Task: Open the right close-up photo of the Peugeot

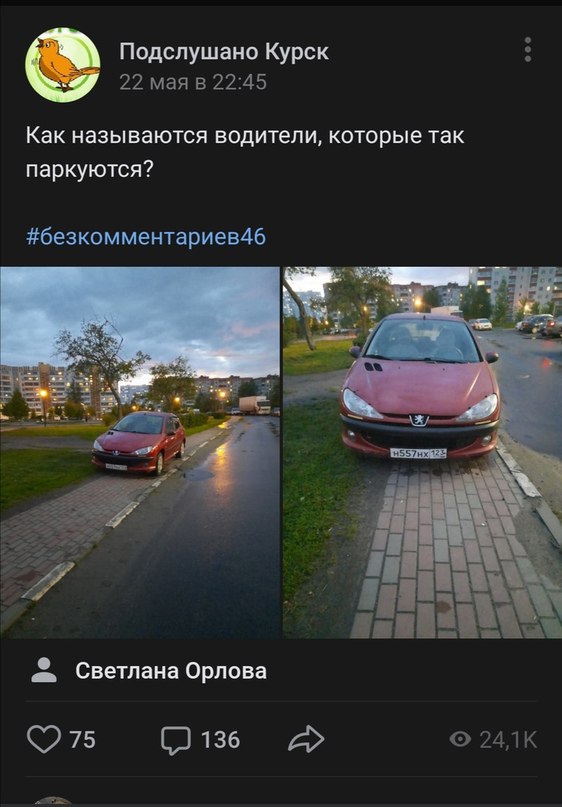Action: tap(423, 452)
